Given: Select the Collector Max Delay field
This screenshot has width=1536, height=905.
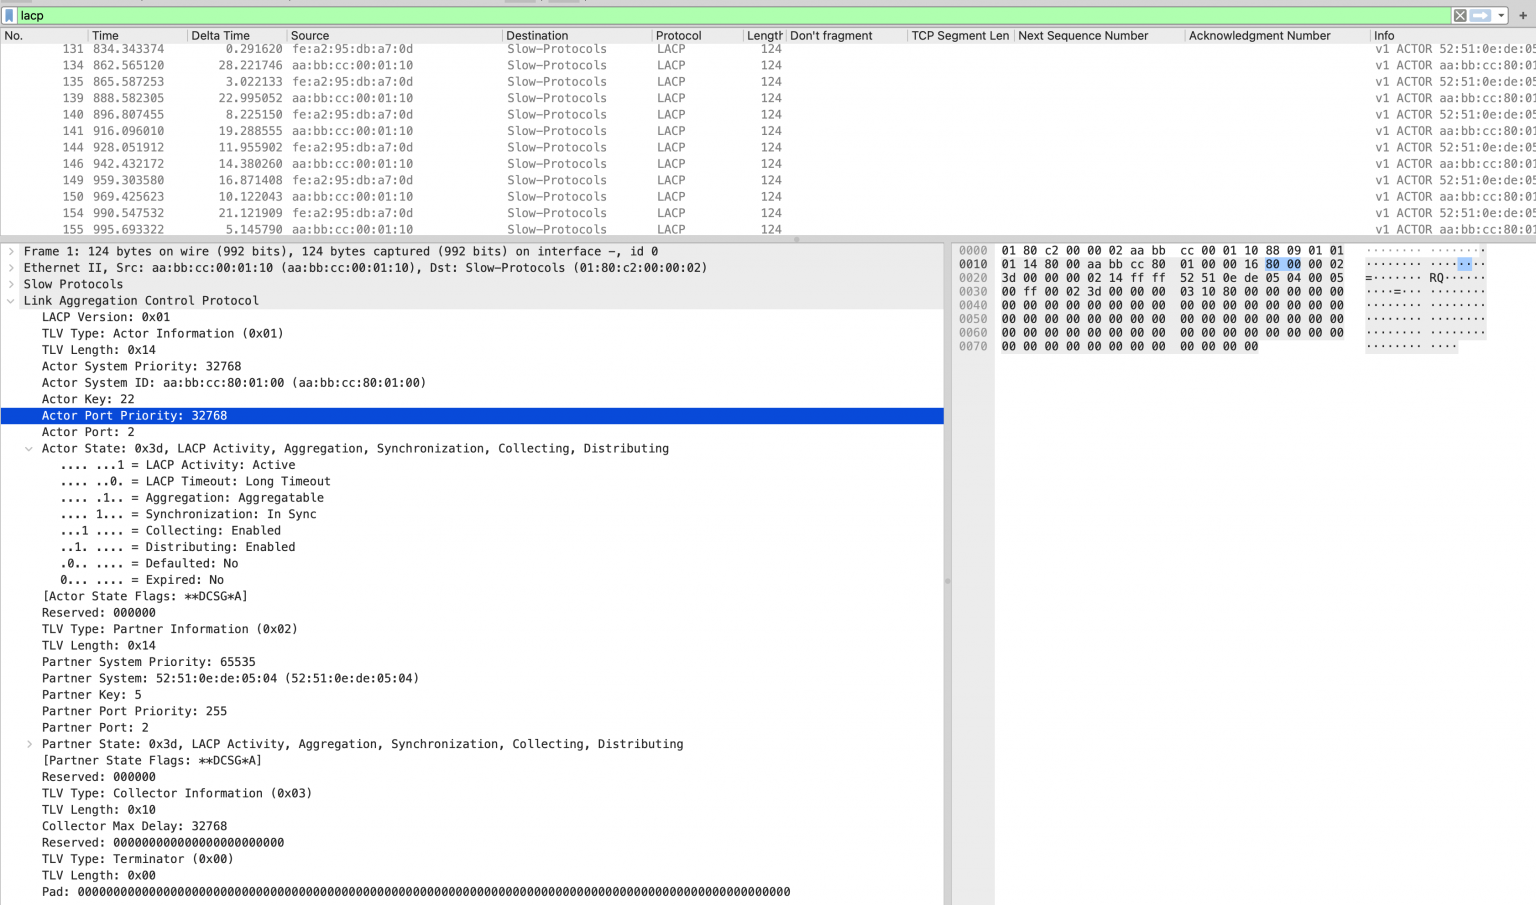Looking at the screenshot, I should click(134, 827).
